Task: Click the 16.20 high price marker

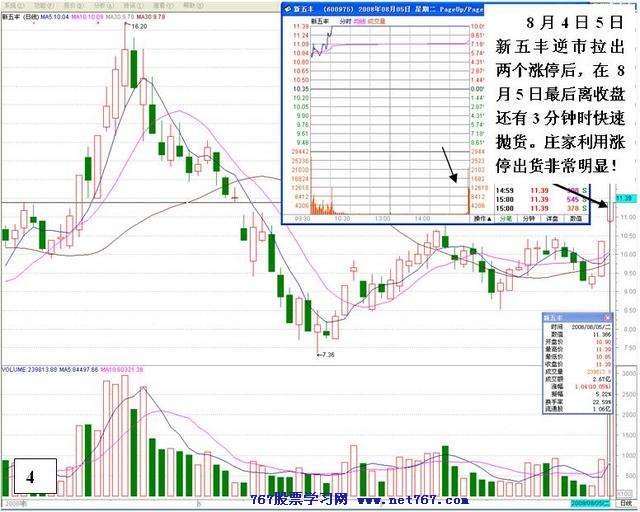Action: [x=139, y=28]
